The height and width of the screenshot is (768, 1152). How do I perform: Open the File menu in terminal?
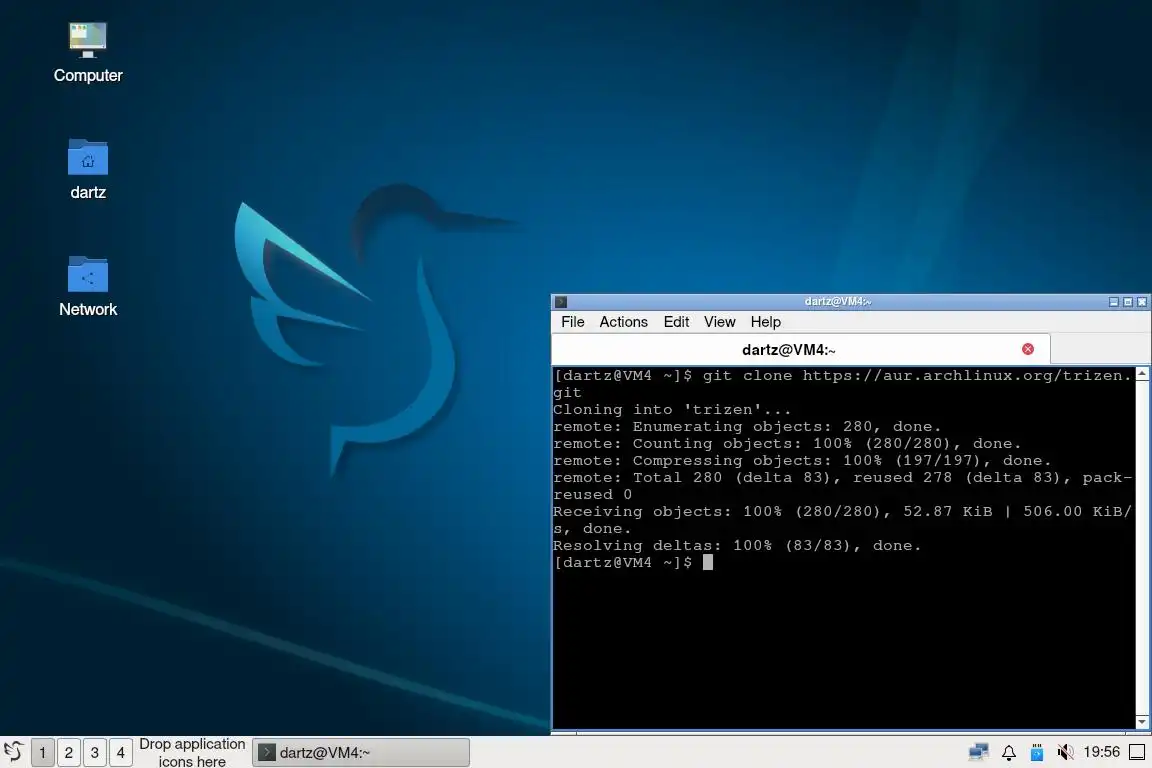pos(572,322)
